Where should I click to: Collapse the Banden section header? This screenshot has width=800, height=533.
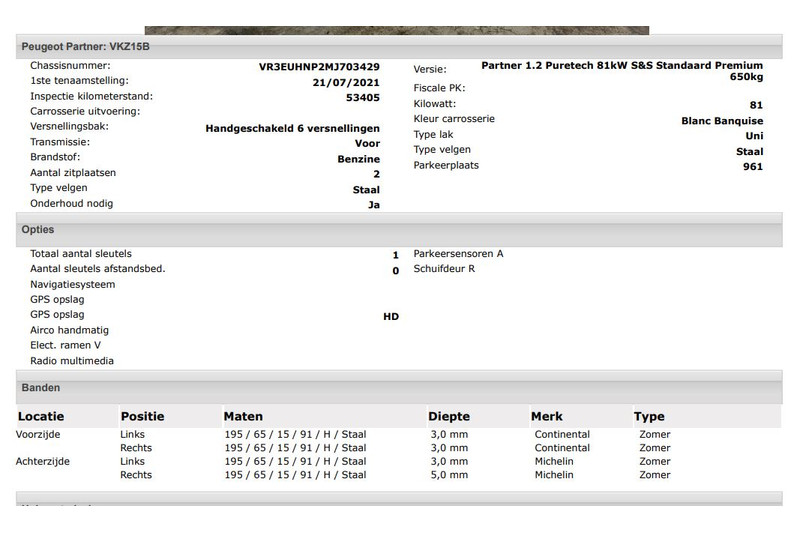click(41, 387)
